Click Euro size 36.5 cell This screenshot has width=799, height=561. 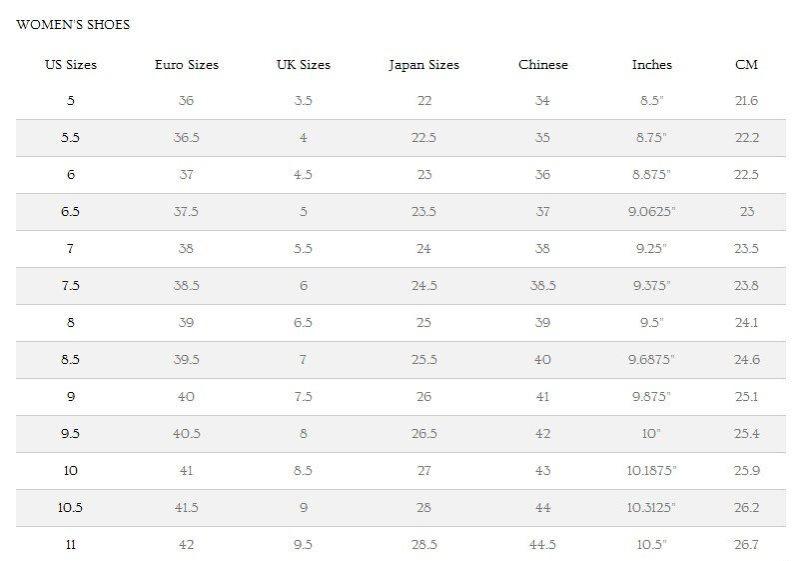click(186, 138)
